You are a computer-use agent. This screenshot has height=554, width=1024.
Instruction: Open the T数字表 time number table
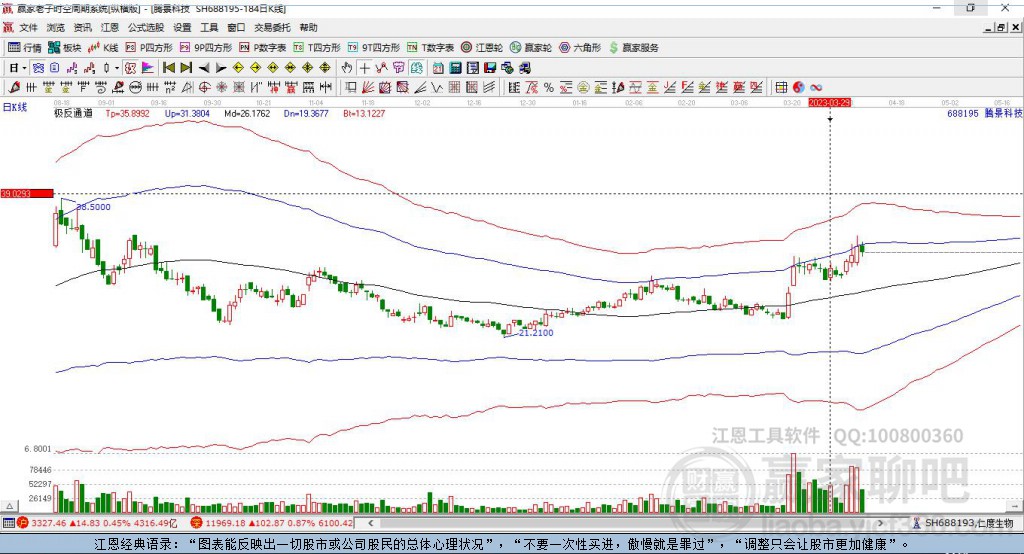click(x=430, y=48)
